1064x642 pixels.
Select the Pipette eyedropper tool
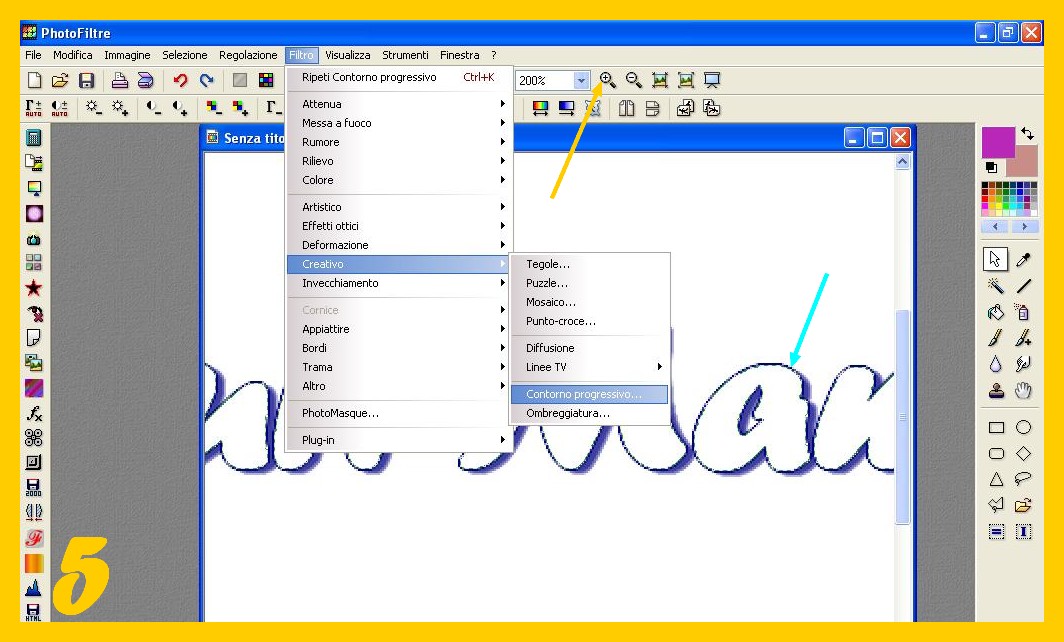(x=1023, y=260)
